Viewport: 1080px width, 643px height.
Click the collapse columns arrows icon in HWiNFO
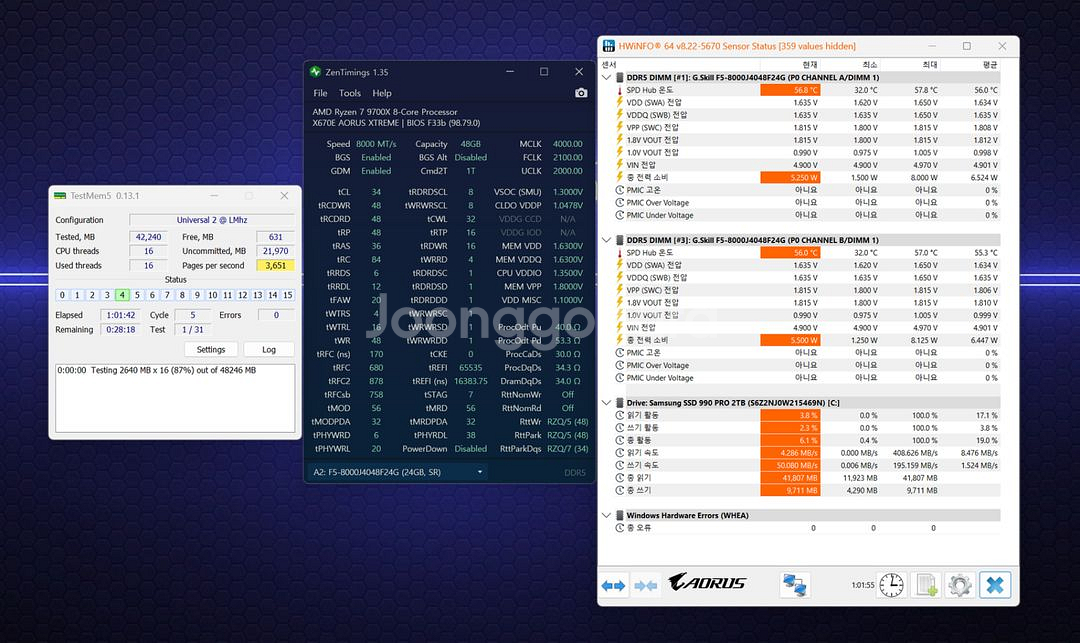(647, 584)
